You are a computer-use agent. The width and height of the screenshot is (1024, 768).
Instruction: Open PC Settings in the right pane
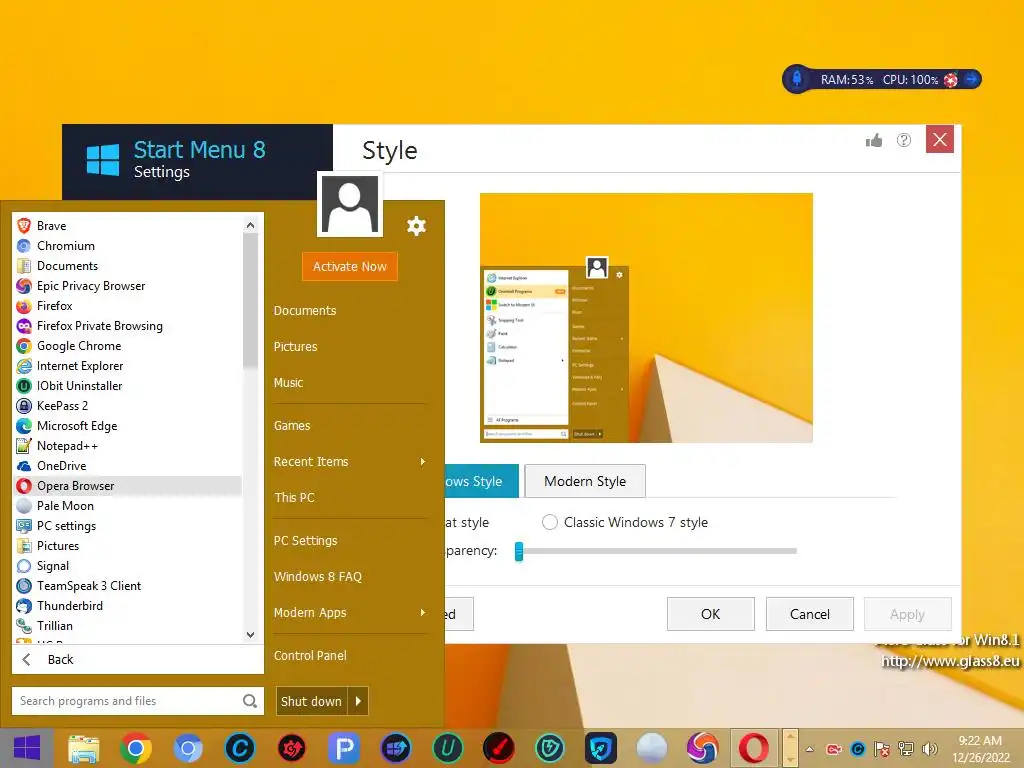306,541
